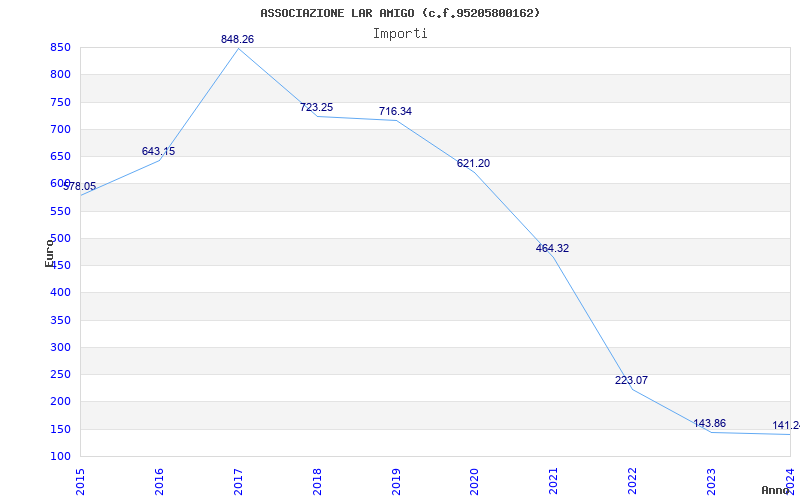
Task: Click the 578.05 data label
Action: tap(80, 186)
